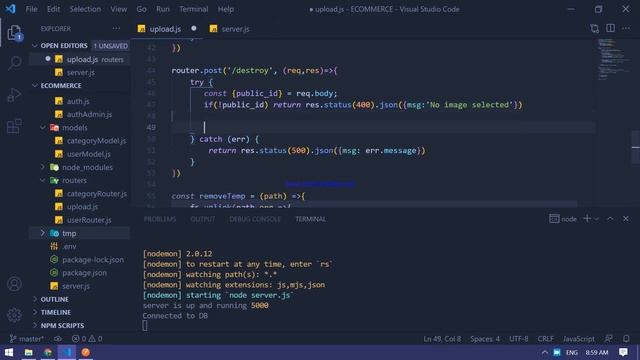The image size is (640, 360).
Task: Open the Help menu
Action: [x=225, y=9]
